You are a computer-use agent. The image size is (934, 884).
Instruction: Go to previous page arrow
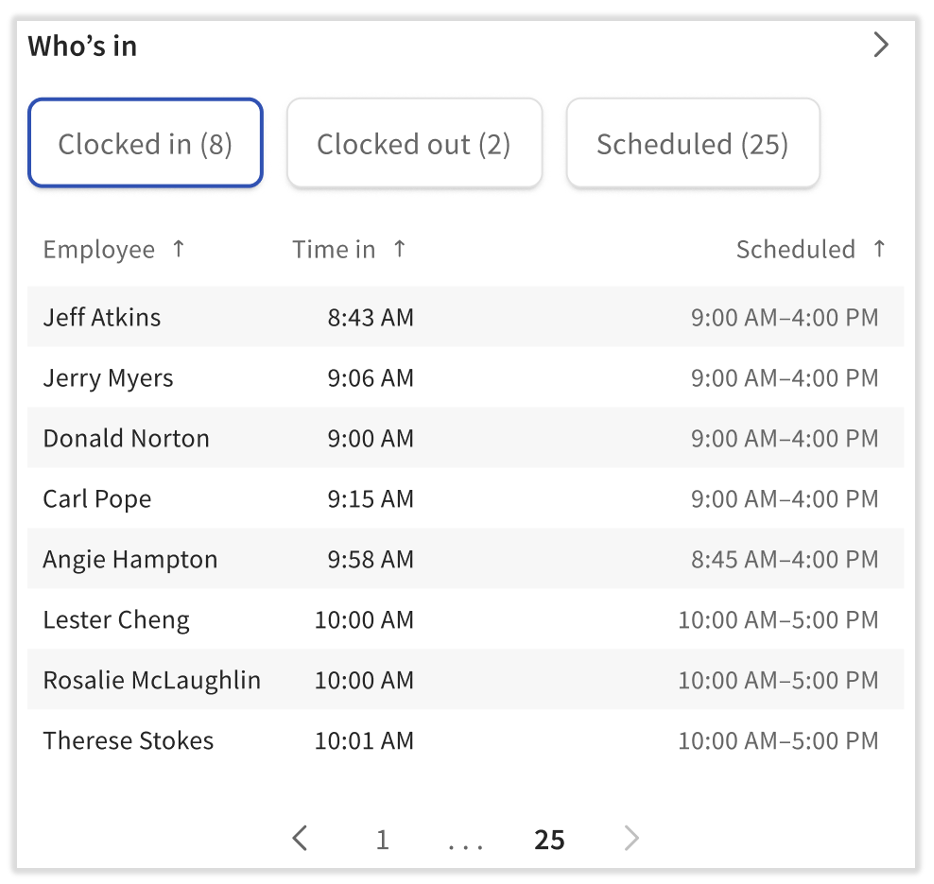tap(300, 838)
